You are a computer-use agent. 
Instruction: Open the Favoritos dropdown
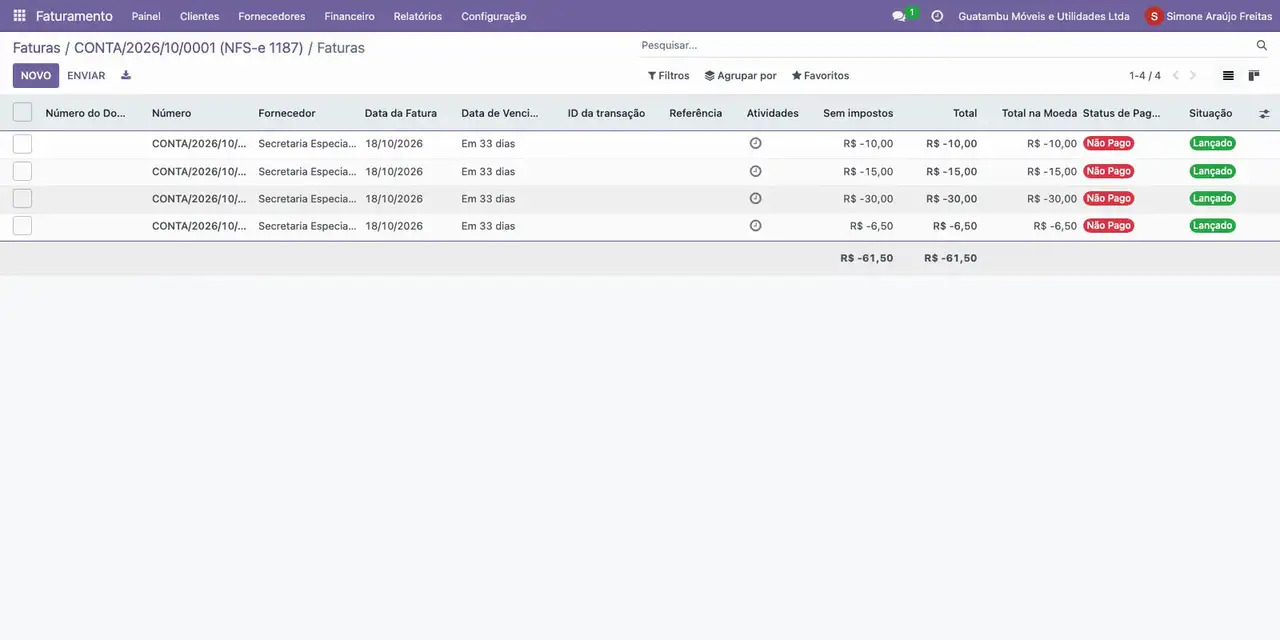(820, 76)
